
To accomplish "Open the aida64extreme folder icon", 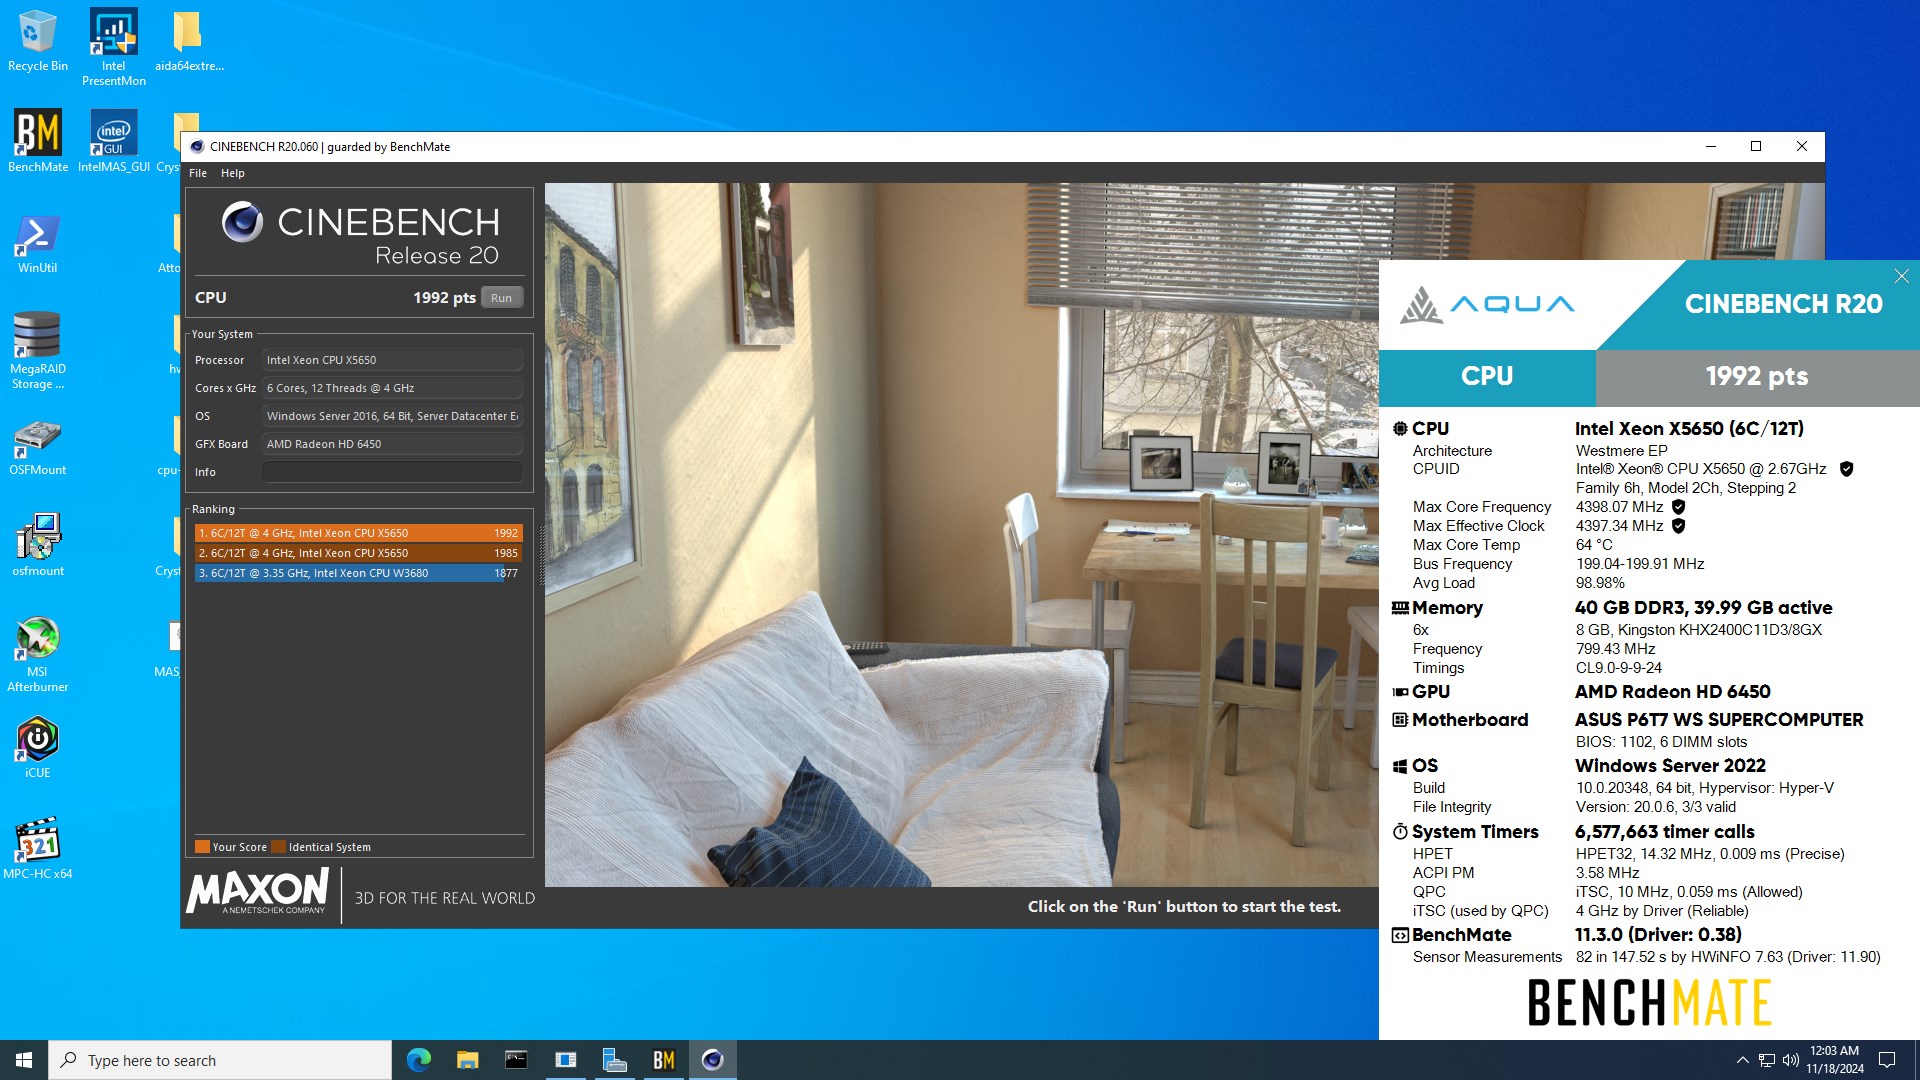I will 188,40.
